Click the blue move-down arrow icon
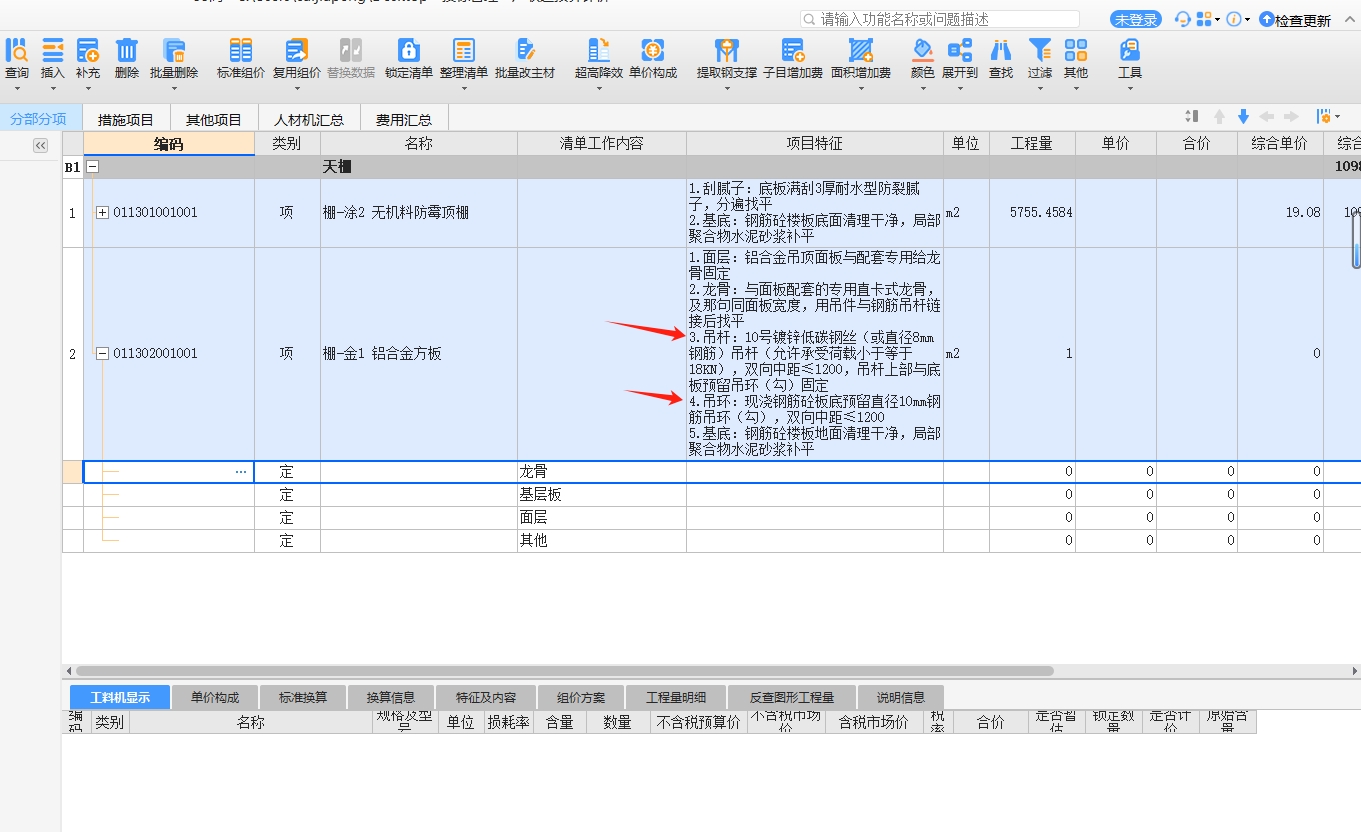 1243,117
